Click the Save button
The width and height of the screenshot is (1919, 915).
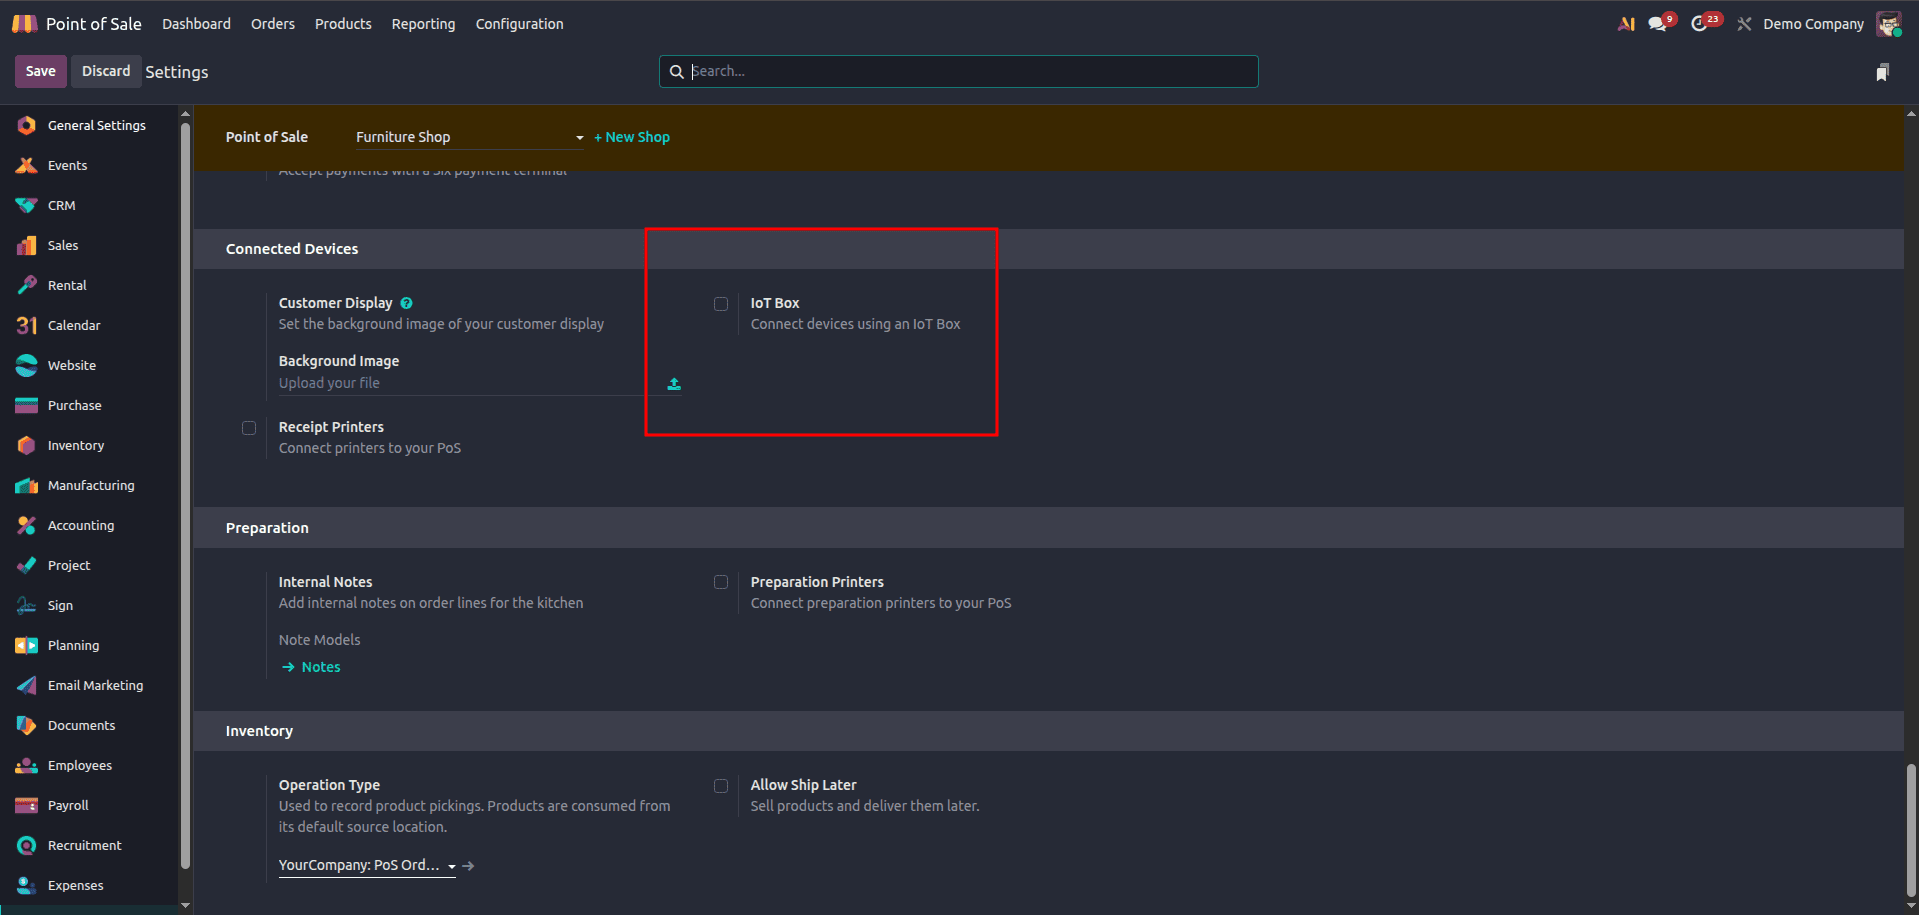pyautogui.click(x=41, y=71)
